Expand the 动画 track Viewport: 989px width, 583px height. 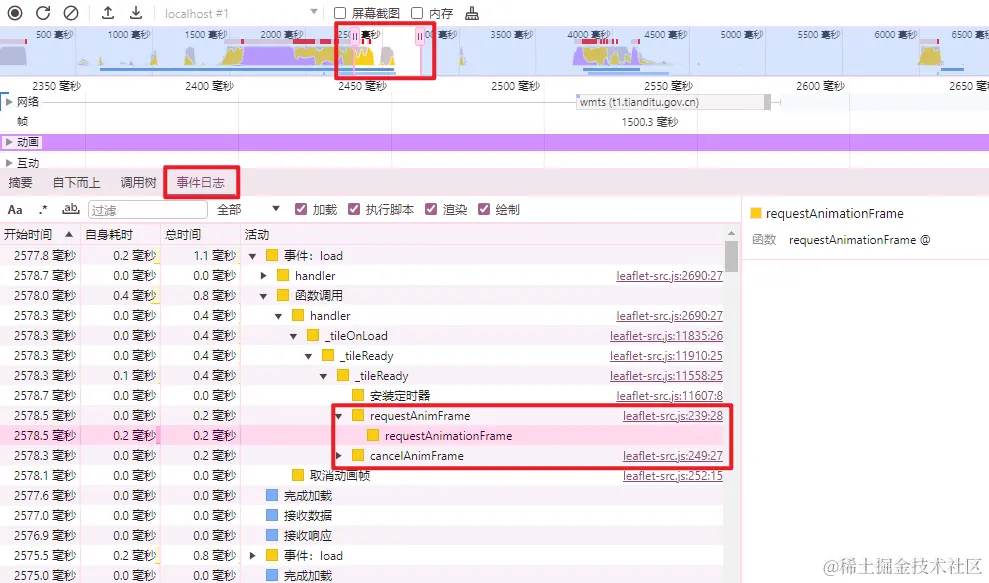[9, 142]
